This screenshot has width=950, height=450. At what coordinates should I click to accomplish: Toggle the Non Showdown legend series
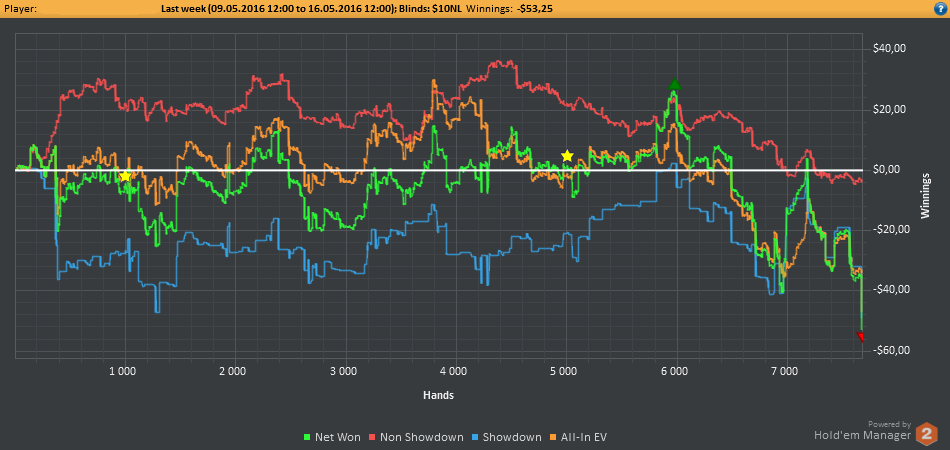click(x=415, y=437)
